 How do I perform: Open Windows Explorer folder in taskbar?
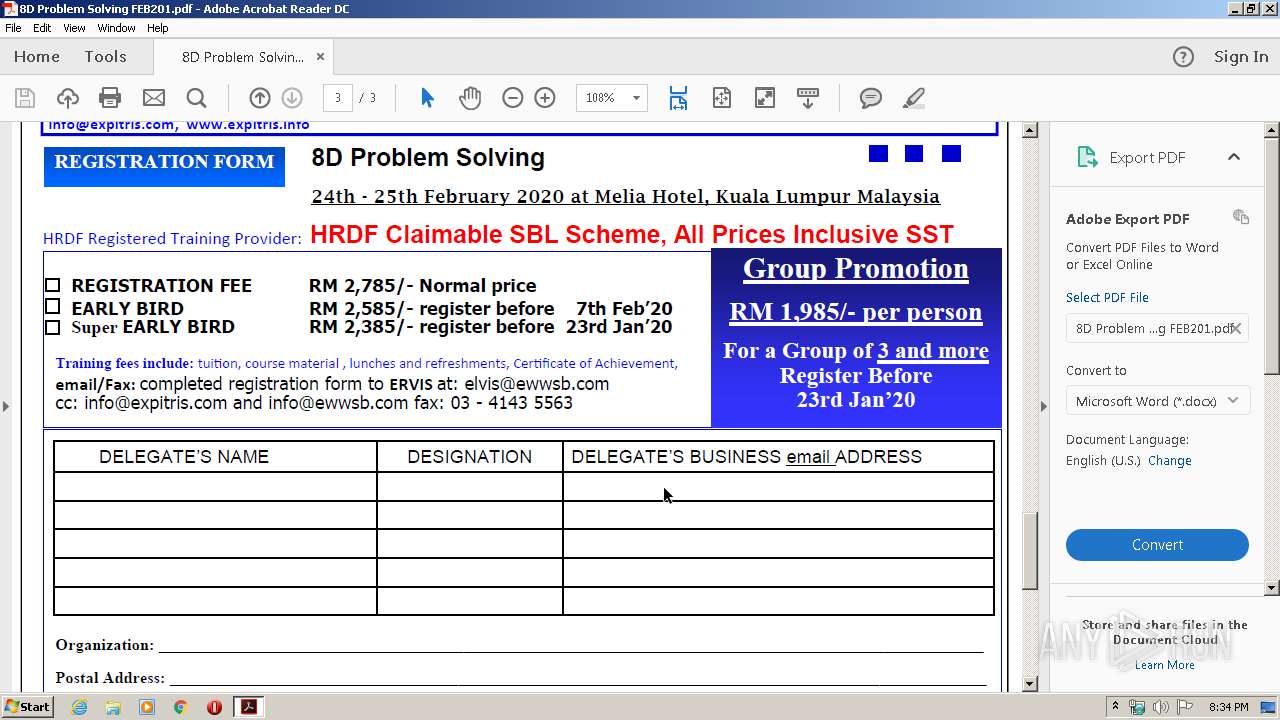113,707
